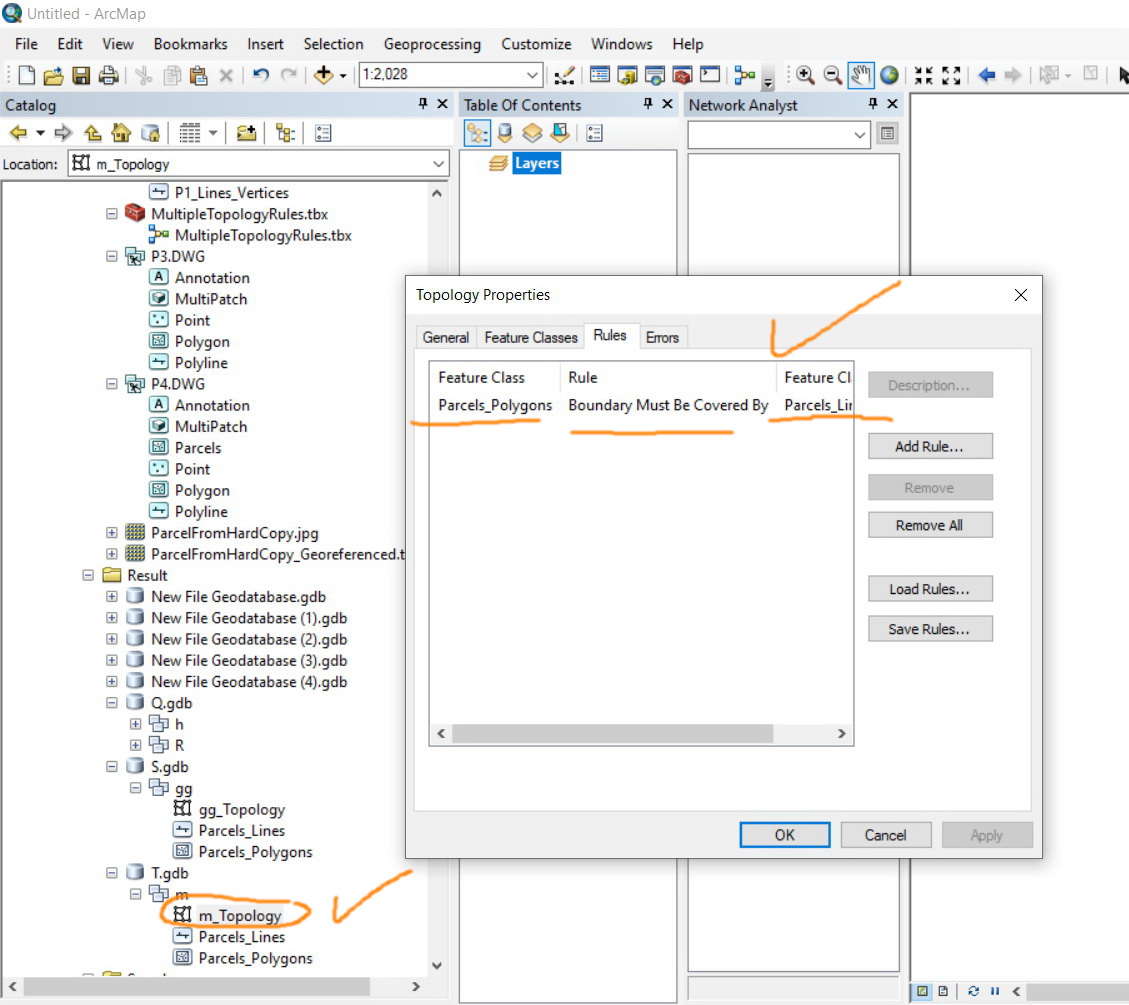
Task: Open Network Analyst properties button
Action: (887, 134)
